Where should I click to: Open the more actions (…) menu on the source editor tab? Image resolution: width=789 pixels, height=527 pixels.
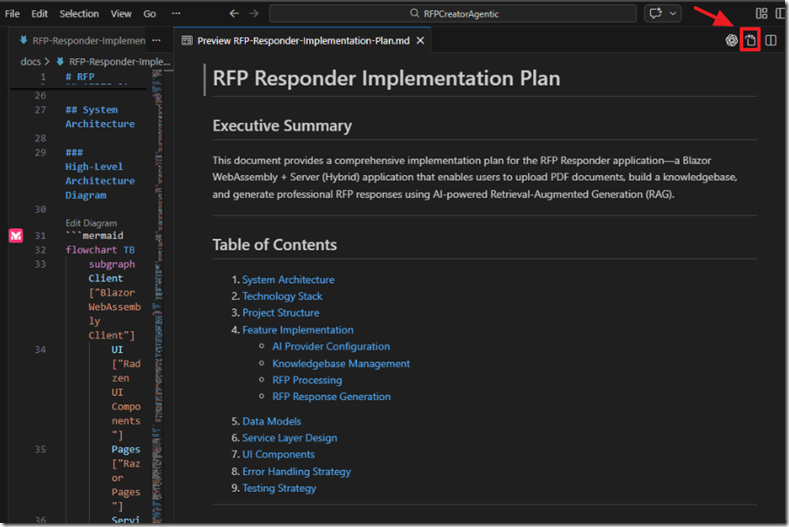[x=155, y=40]
